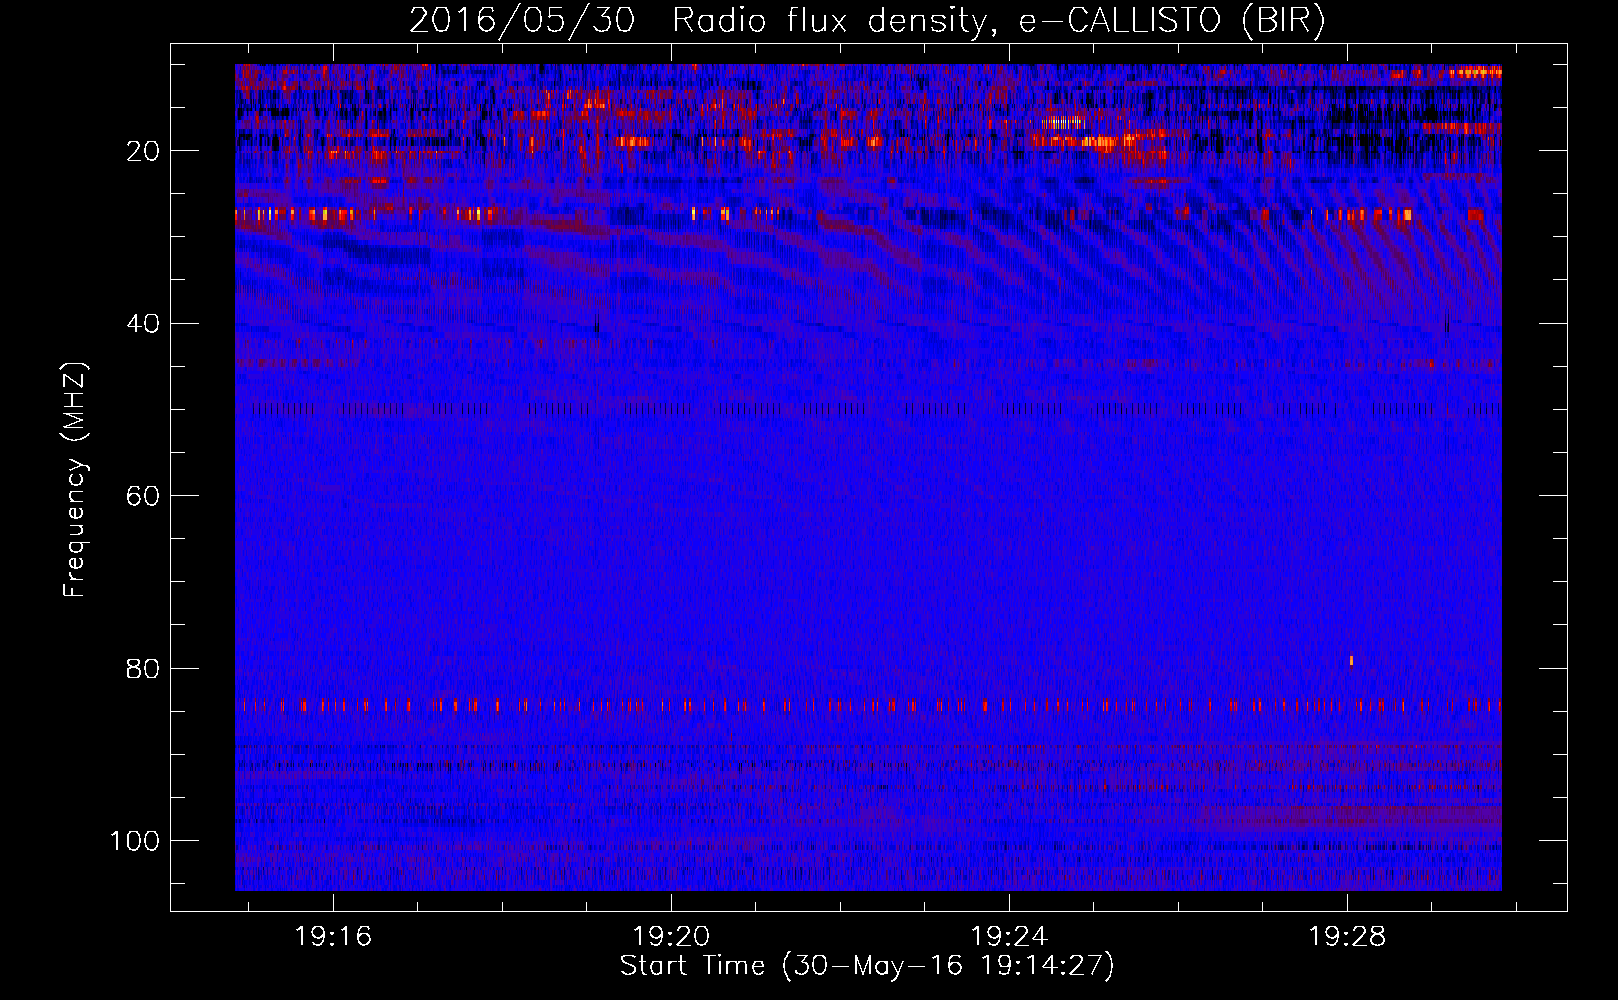Click the 100 MHz frequency tick label
1618x1000 pixels.
pyautogui.click(x=135, y=841)
